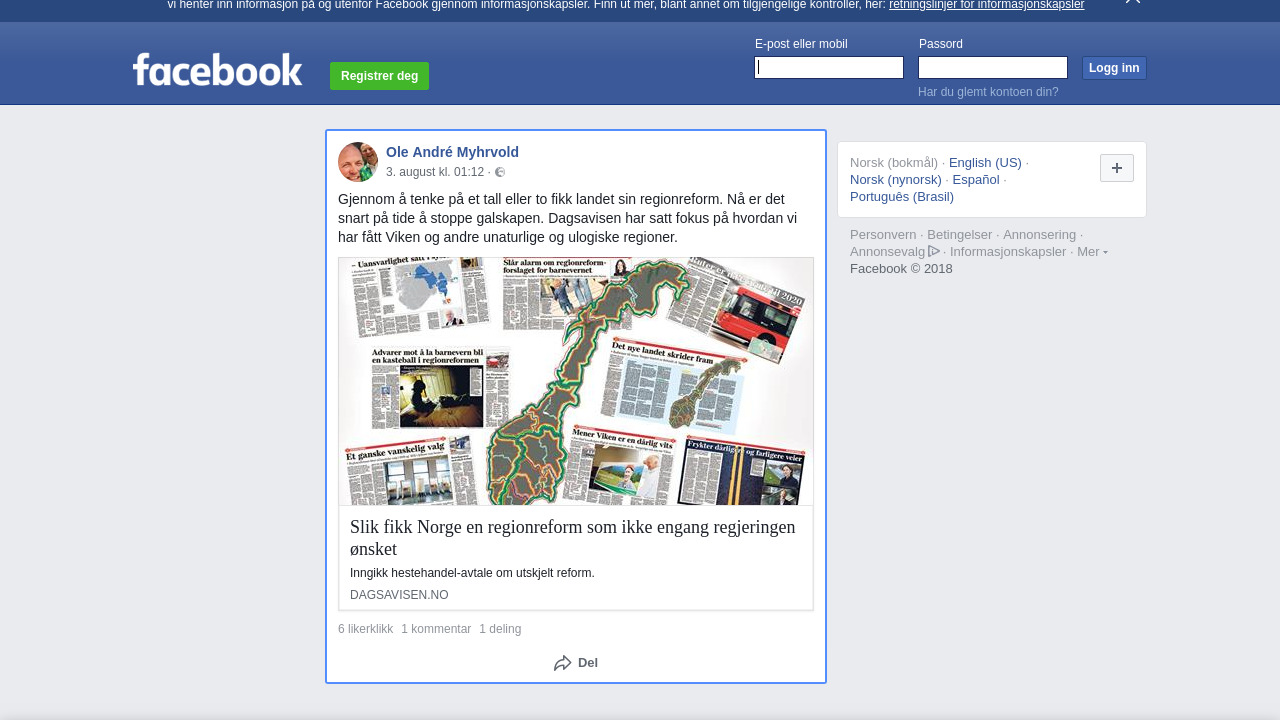The height and width of the screenshot is (720, 1280).
Task: Switch language to Español
Action: 976,180
